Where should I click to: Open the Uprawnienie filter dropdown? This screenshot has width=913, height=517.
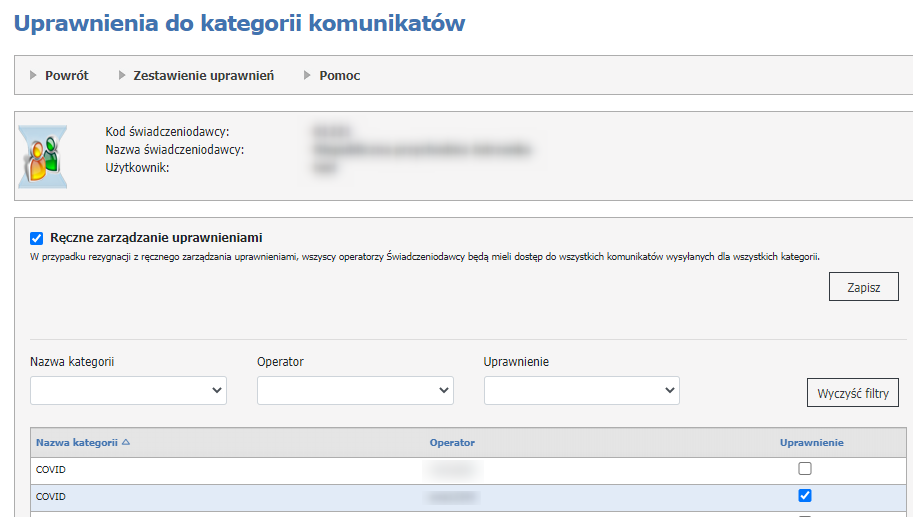[581, 391]
